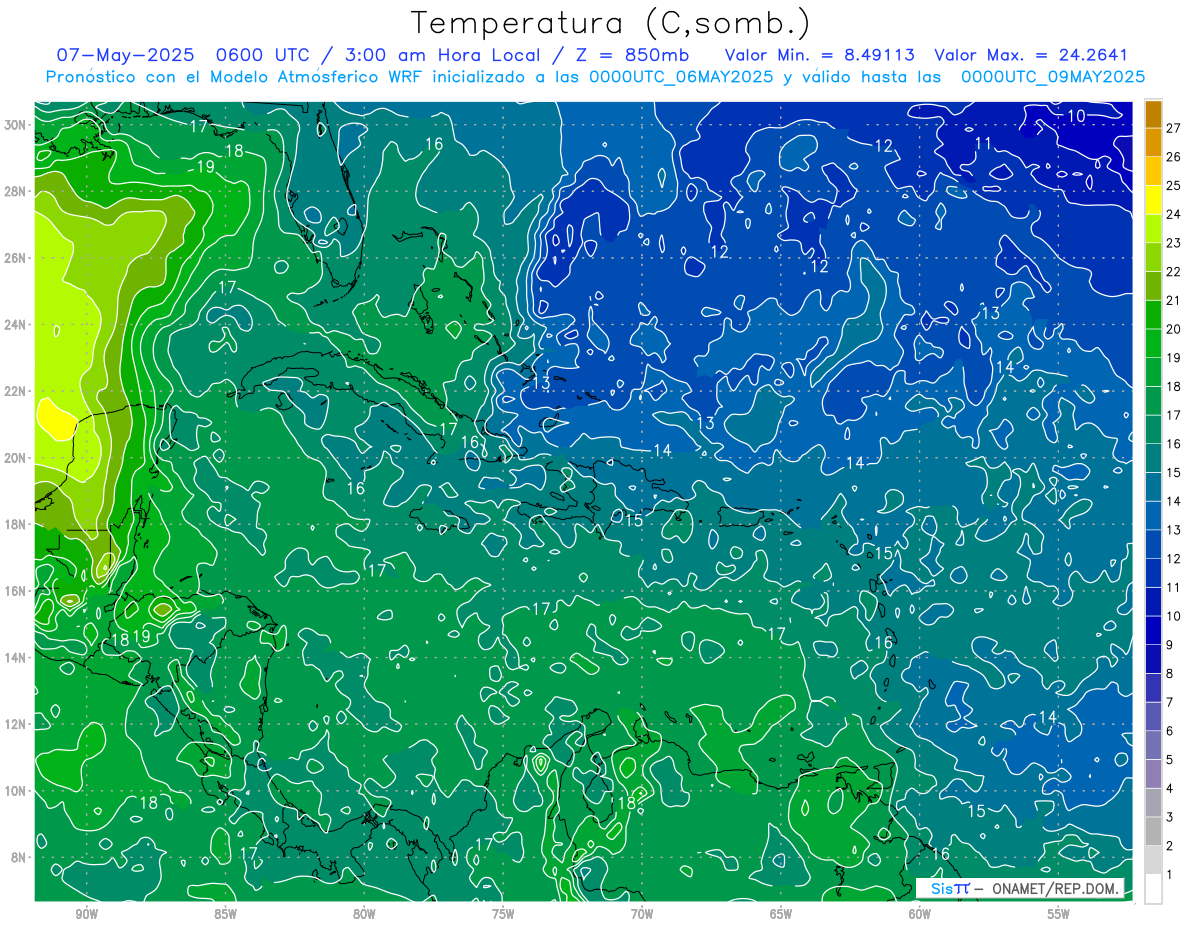Click the topmost dark orange color scale segment
The image size is (1200, 927).
pos(1153,113)
